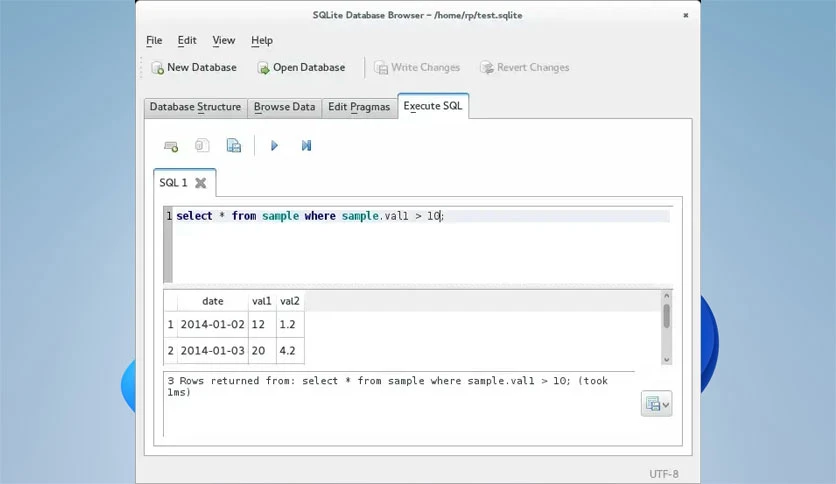The width and height of the screenshot is (836, 484).
Task: Click the 3 Rows returned message
Action: pyautogui.click(x=387, y=386)
